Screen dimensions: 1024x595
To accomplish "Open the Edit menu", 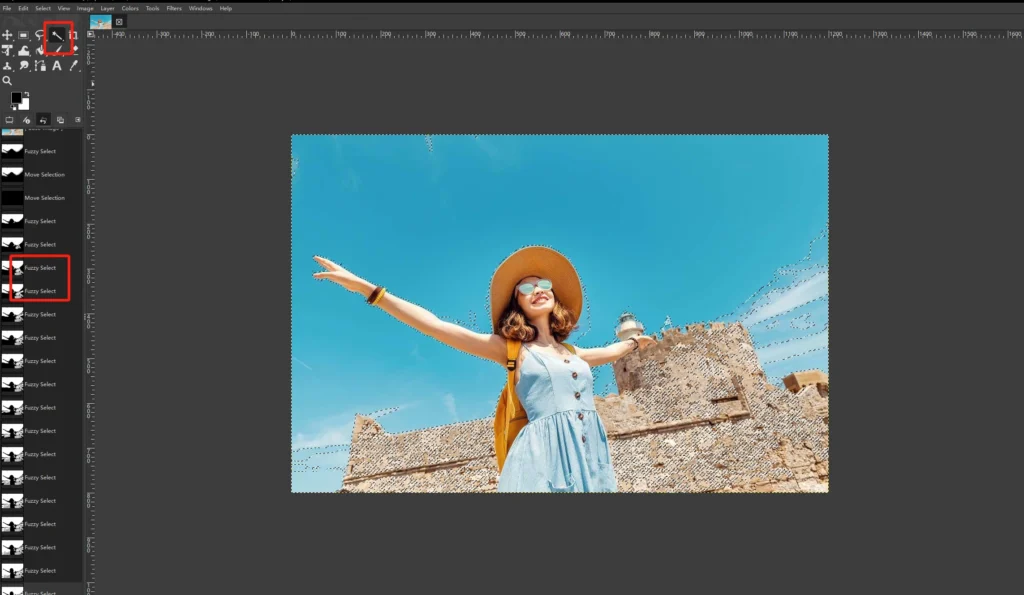I will point(23,8).
